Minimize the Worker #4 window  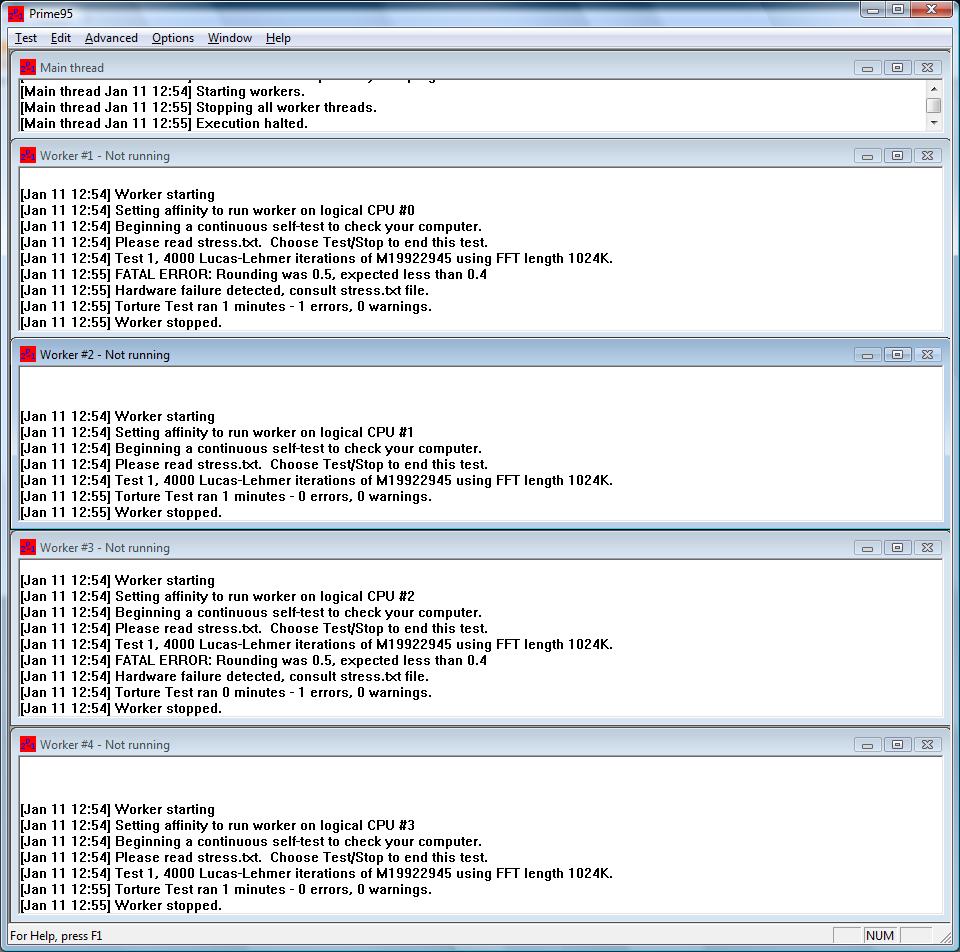click(868, 745)
